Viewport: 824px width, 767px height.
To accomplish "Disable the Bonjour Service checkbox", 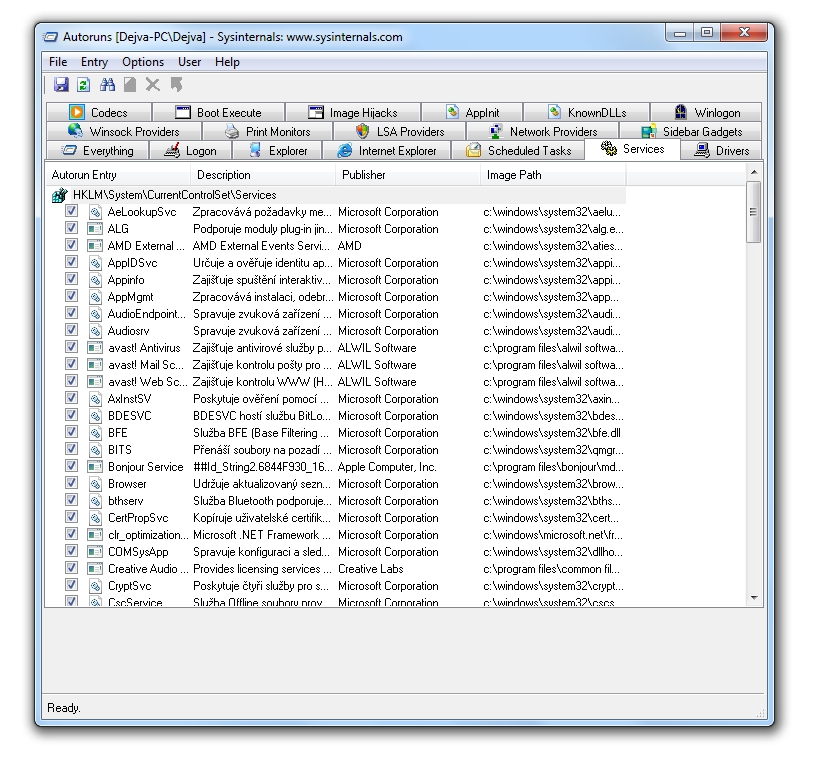I will (x=71, y=465).
